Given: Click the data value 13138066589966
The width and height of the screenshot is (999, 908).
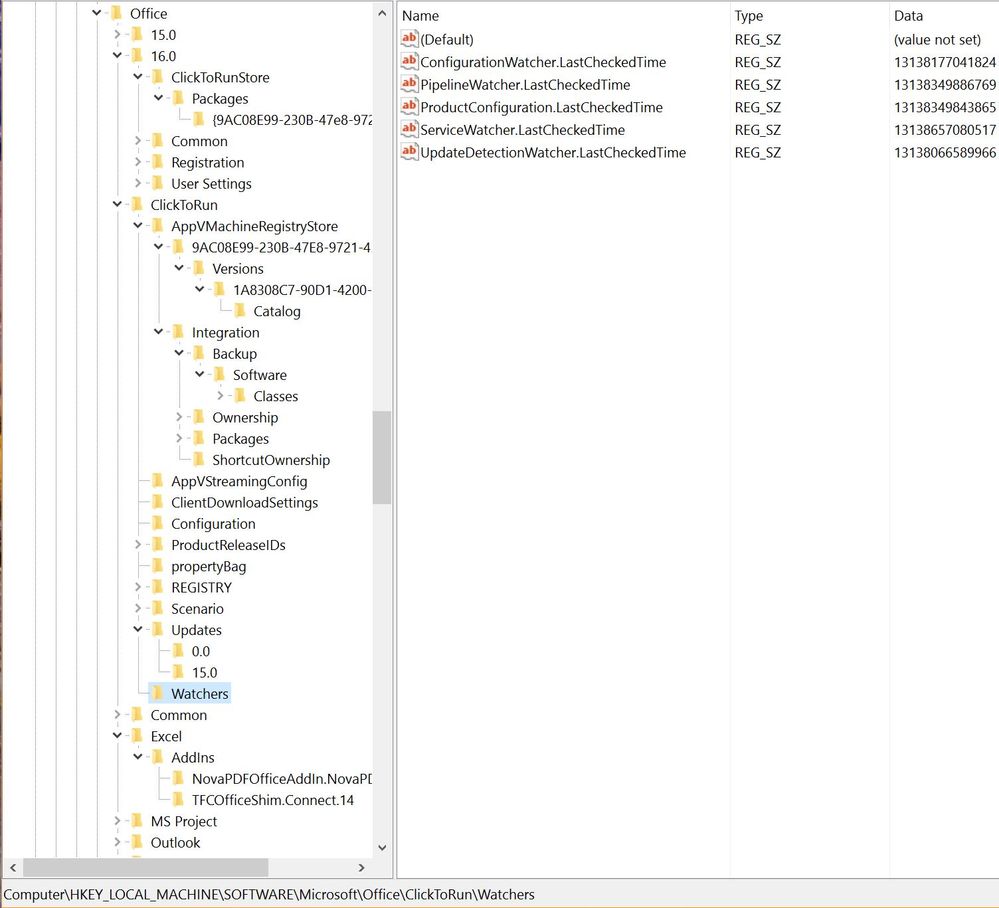Looking at the screenshot, I should click(945, 152).
